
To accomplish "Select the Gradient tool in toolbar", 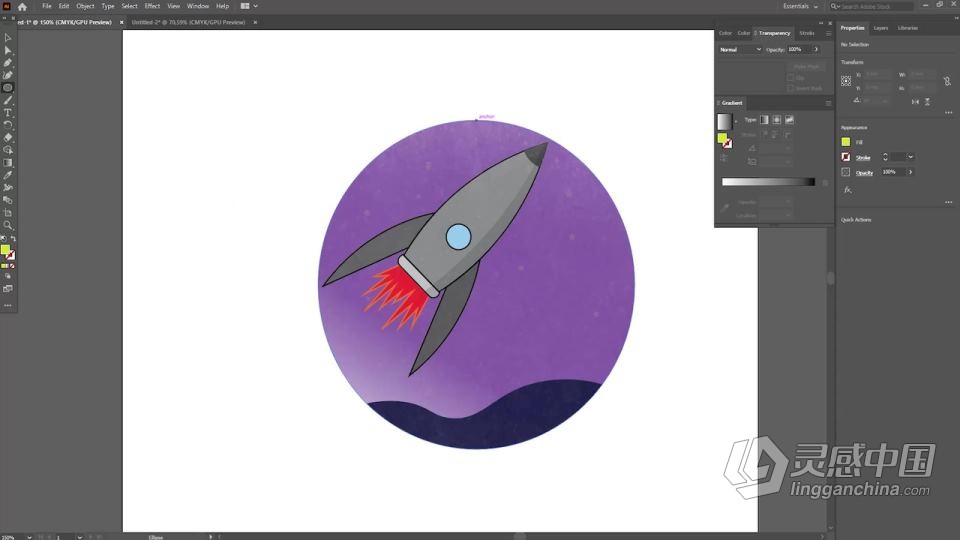I will [8, 163].
